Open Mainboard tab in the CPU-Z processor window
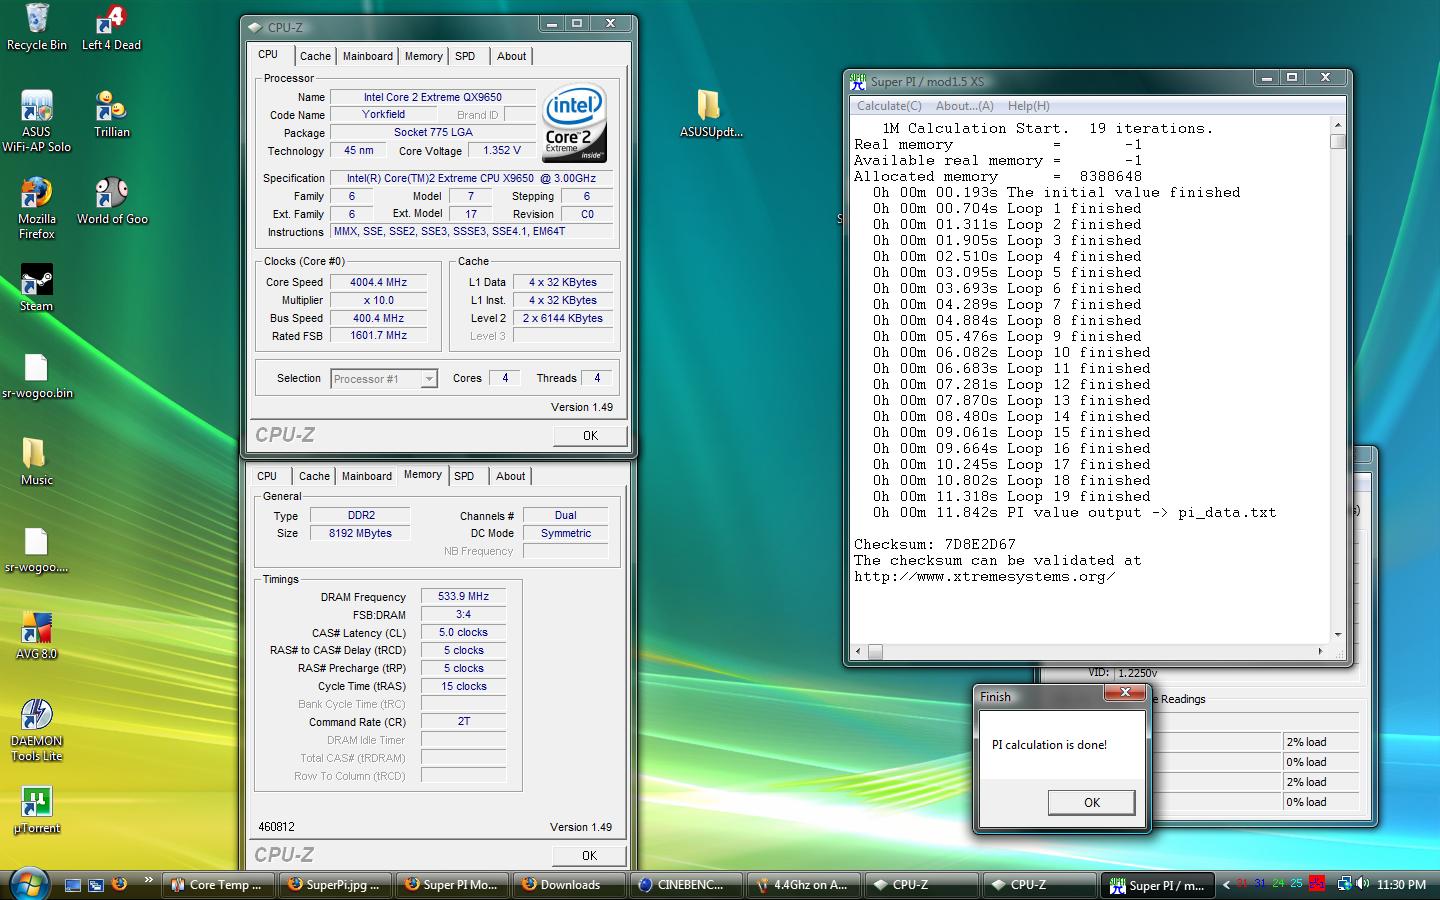Image resolution: width=1440 pixels, height=900 pixels. coord(368,57)
